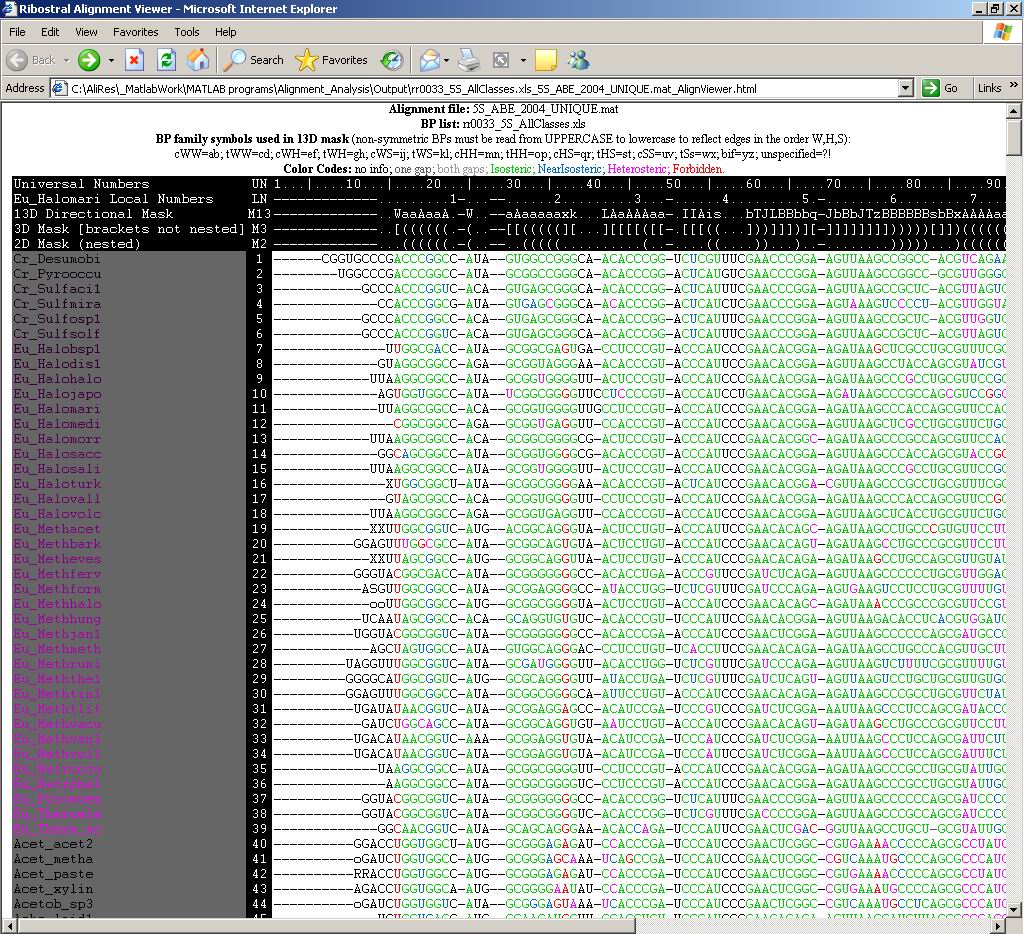This screenshot has height=934, width=1024.
Task: Click the Stop loading icon
Action: [x=134, y=60]
